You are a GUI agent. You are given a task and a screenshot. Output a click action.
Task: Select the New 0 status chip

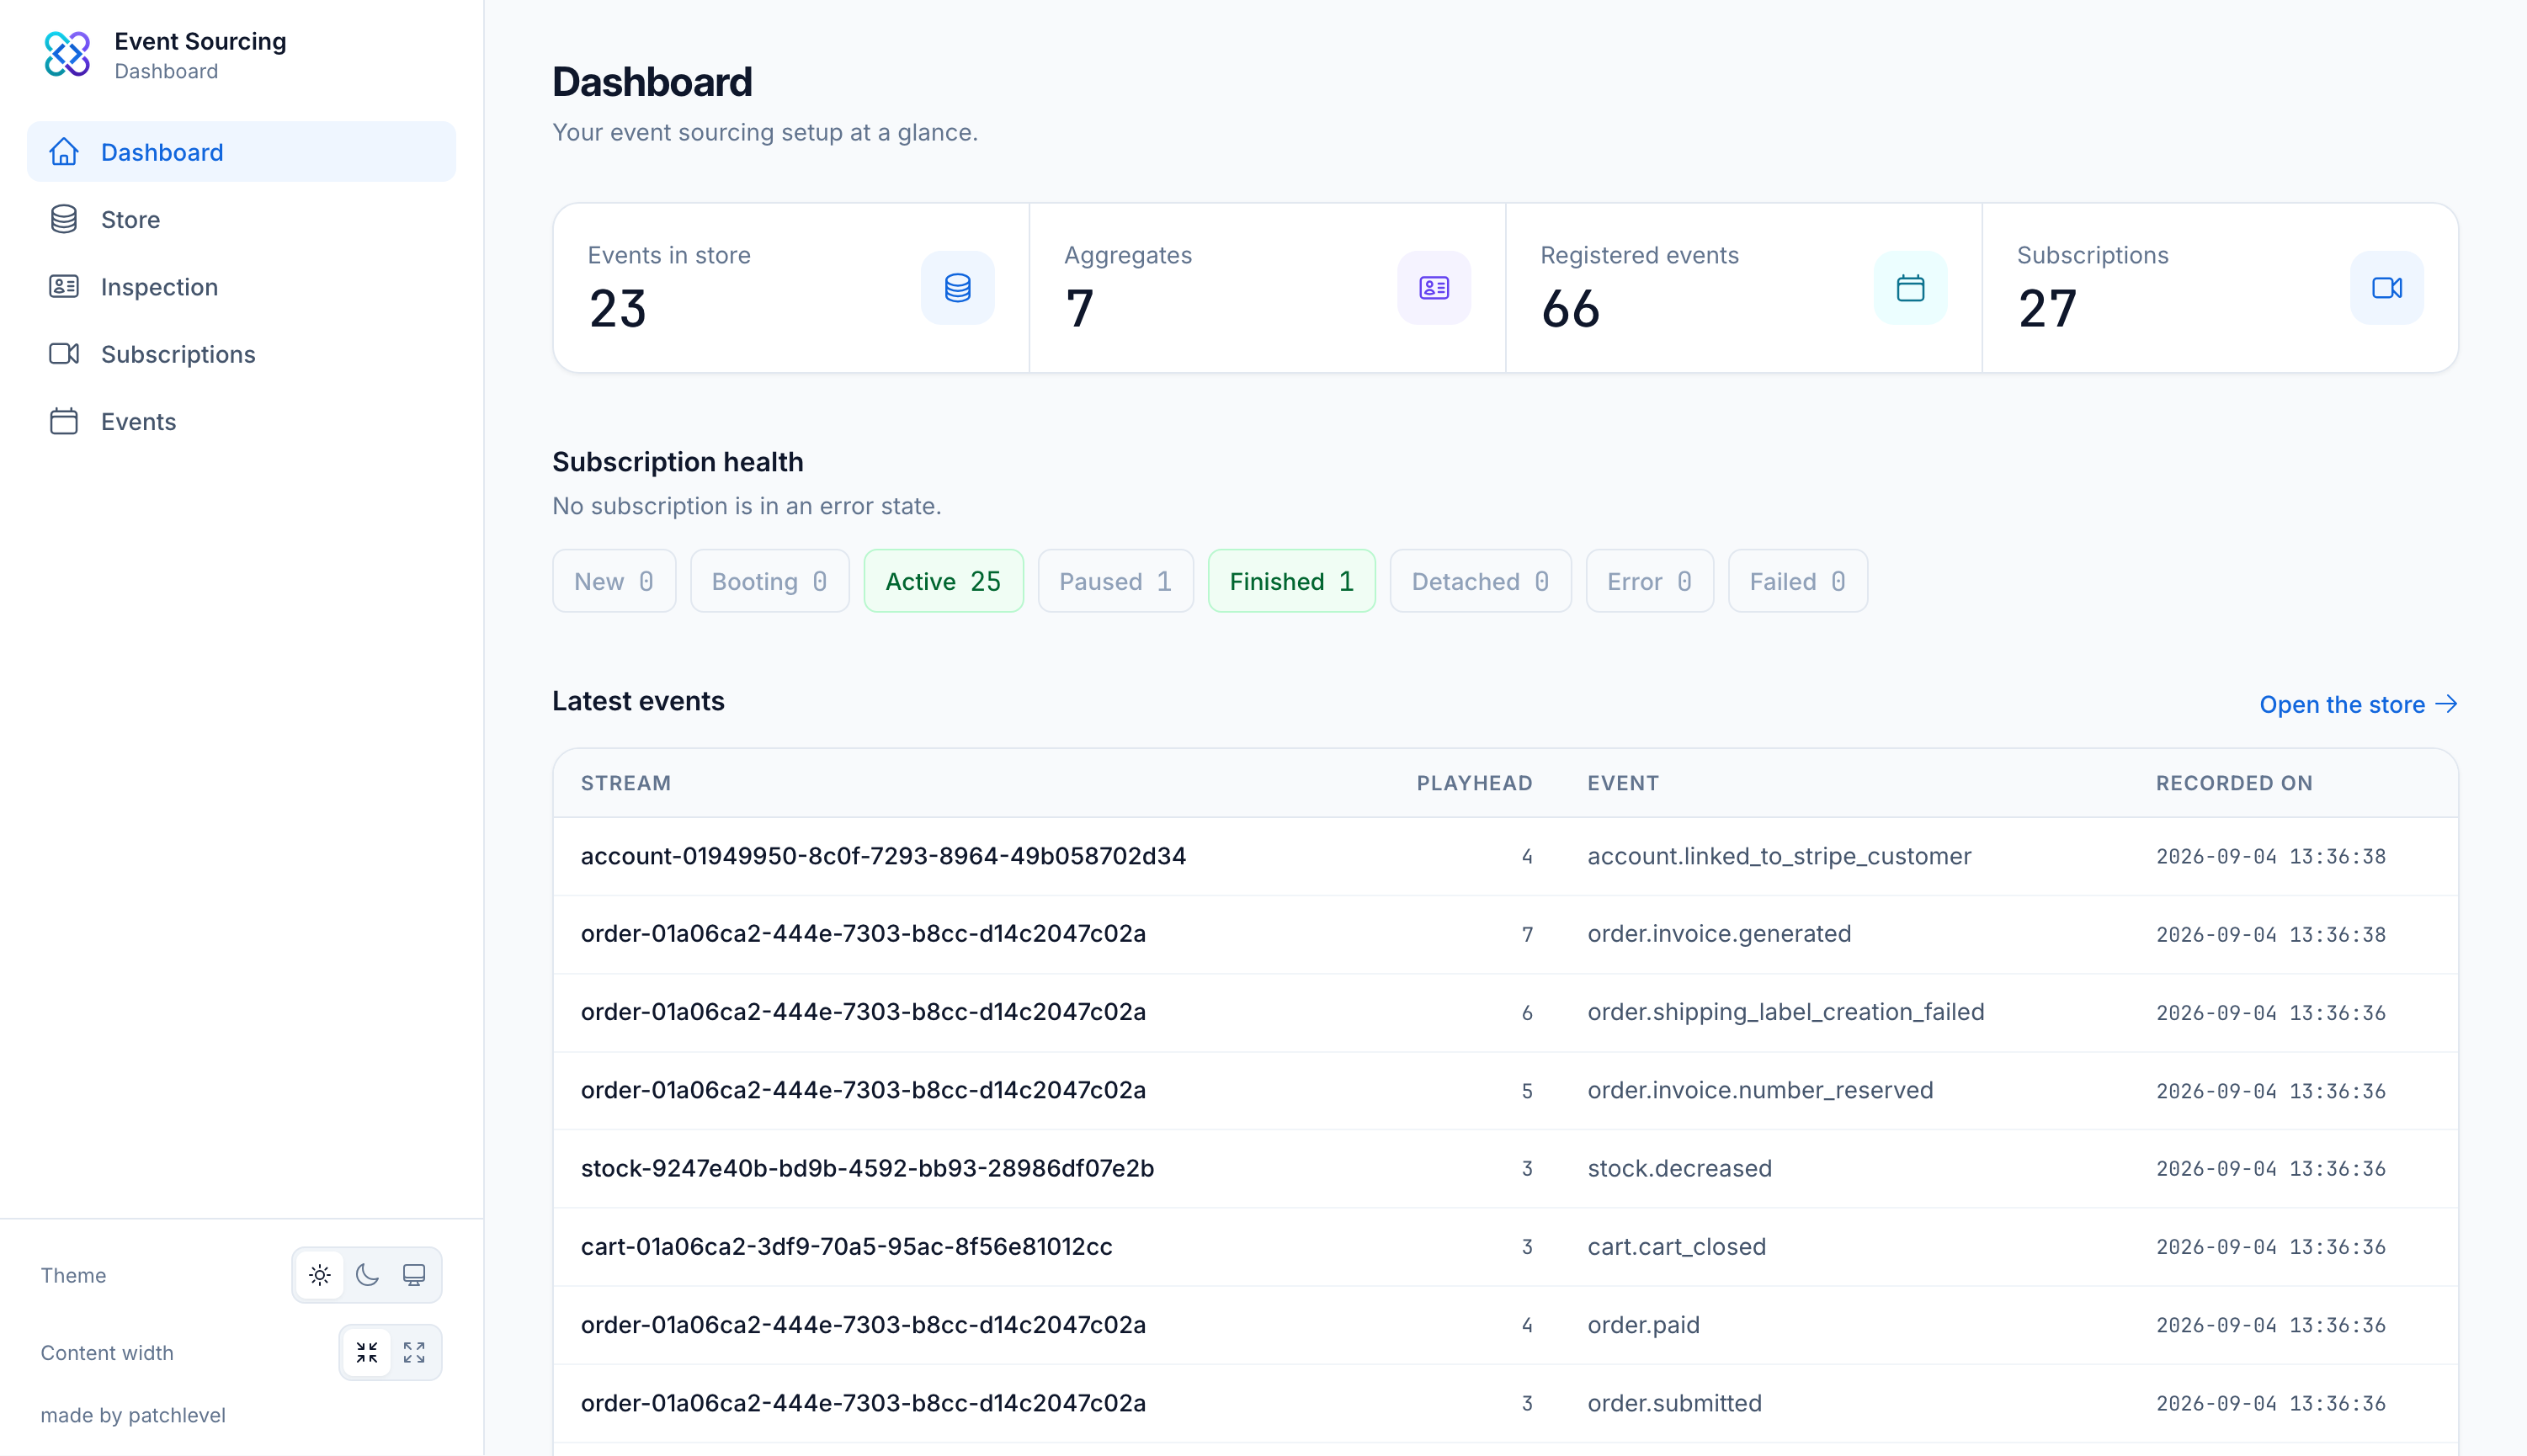[614, 581]
